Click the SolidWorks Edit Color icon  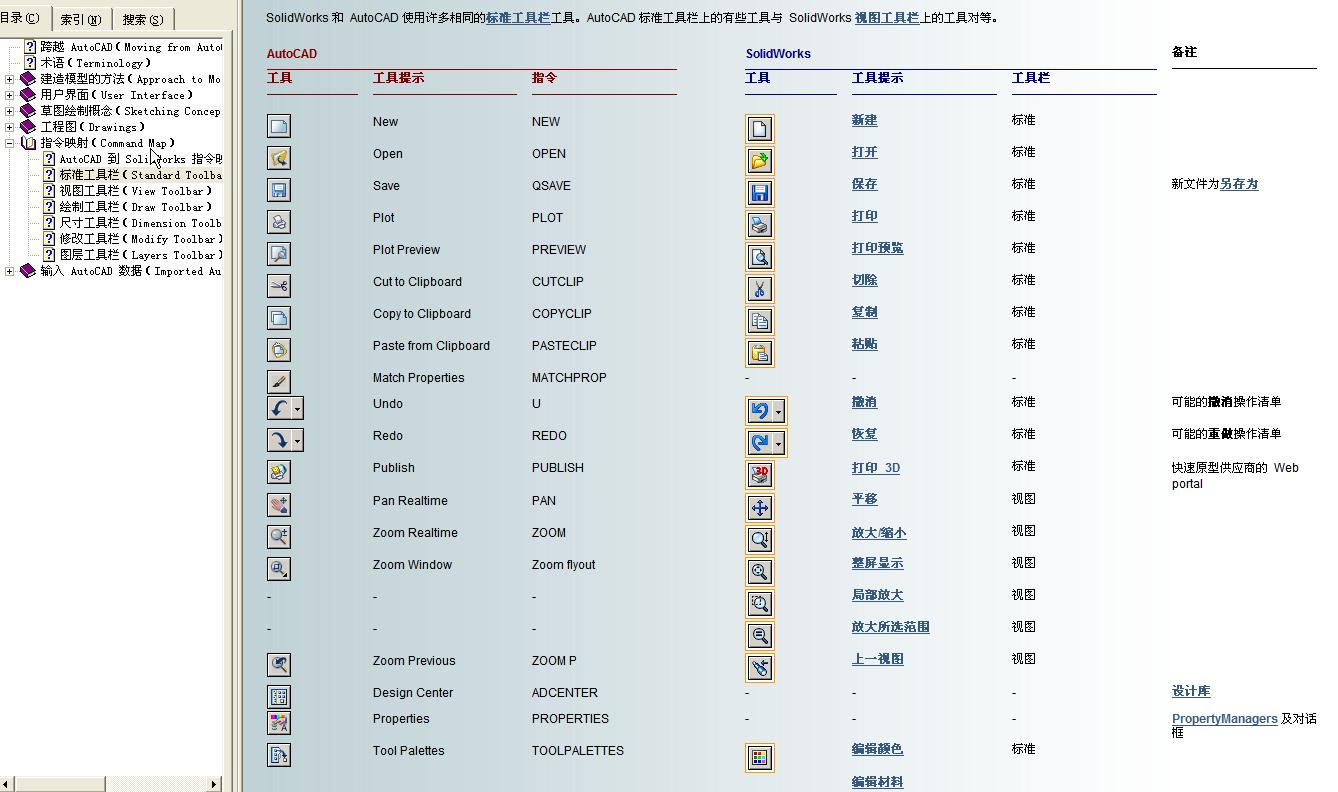(x=760, y=757)
